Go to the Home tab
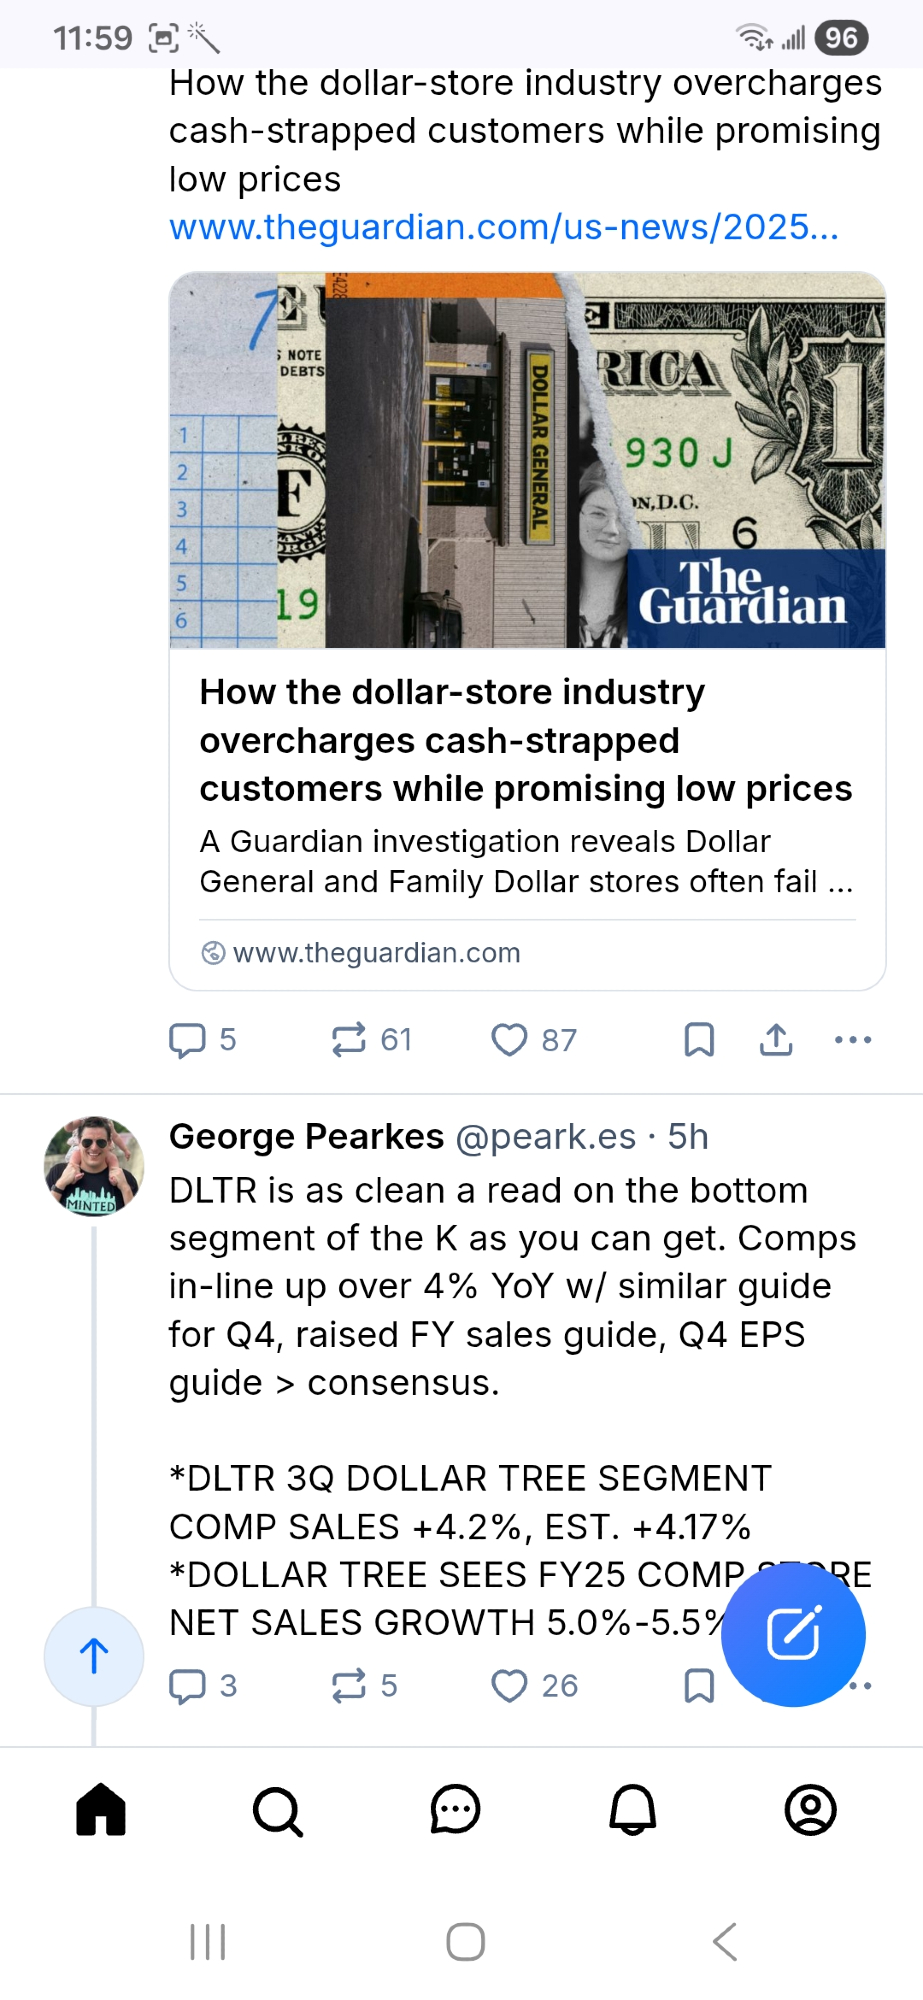Image resolution: width=923 pixels, height=2000 pixels. click(x=101, y=1810)
